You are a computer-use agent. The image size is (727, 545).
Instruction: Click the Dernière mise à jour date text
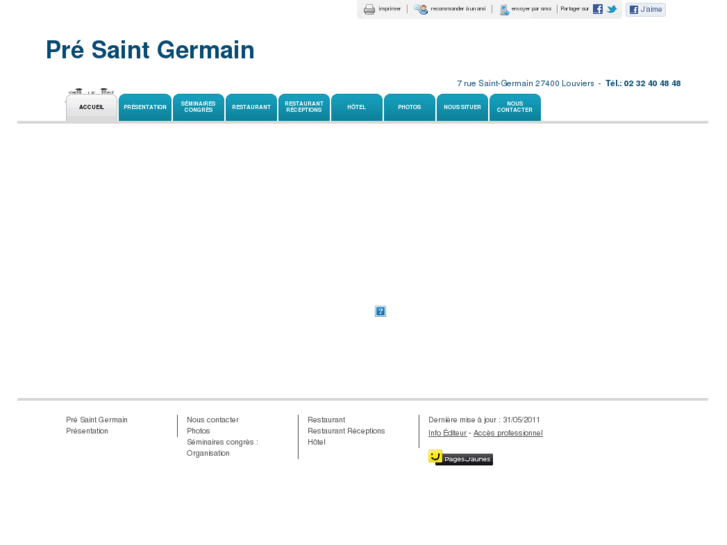point(484,420)
